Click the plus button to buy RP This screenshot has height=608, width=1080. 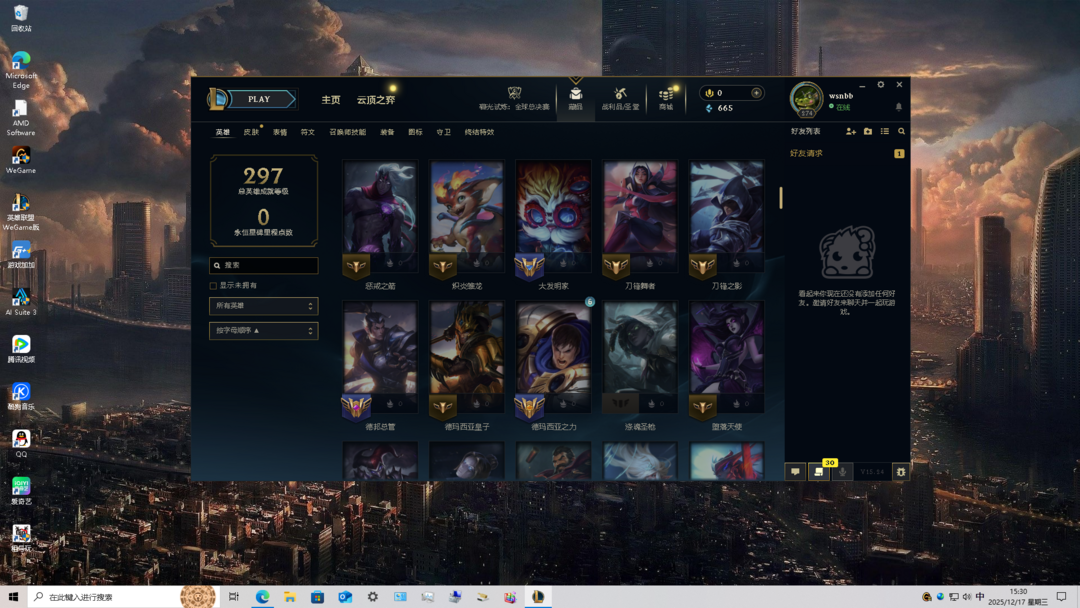(x=756, y=93)
